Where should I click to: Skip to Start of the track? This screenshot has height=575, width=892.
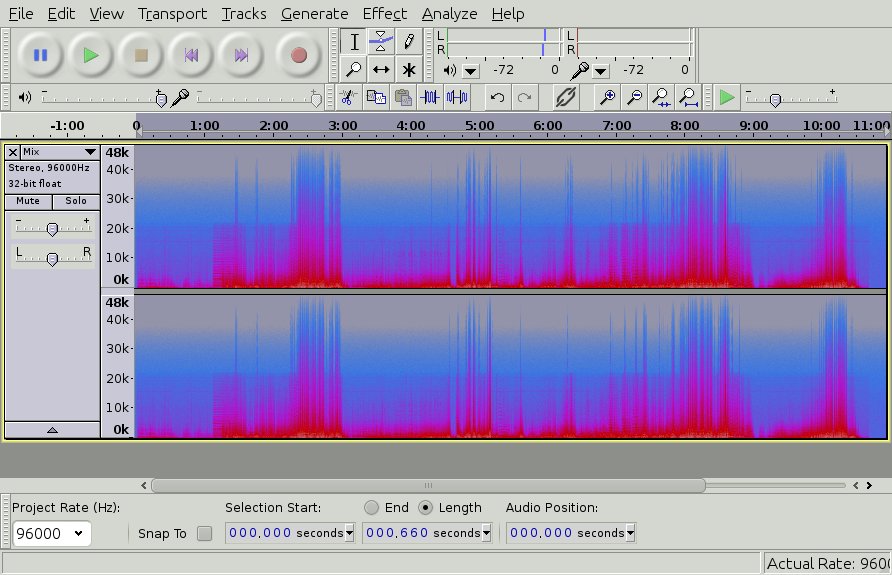click(191, 55)
